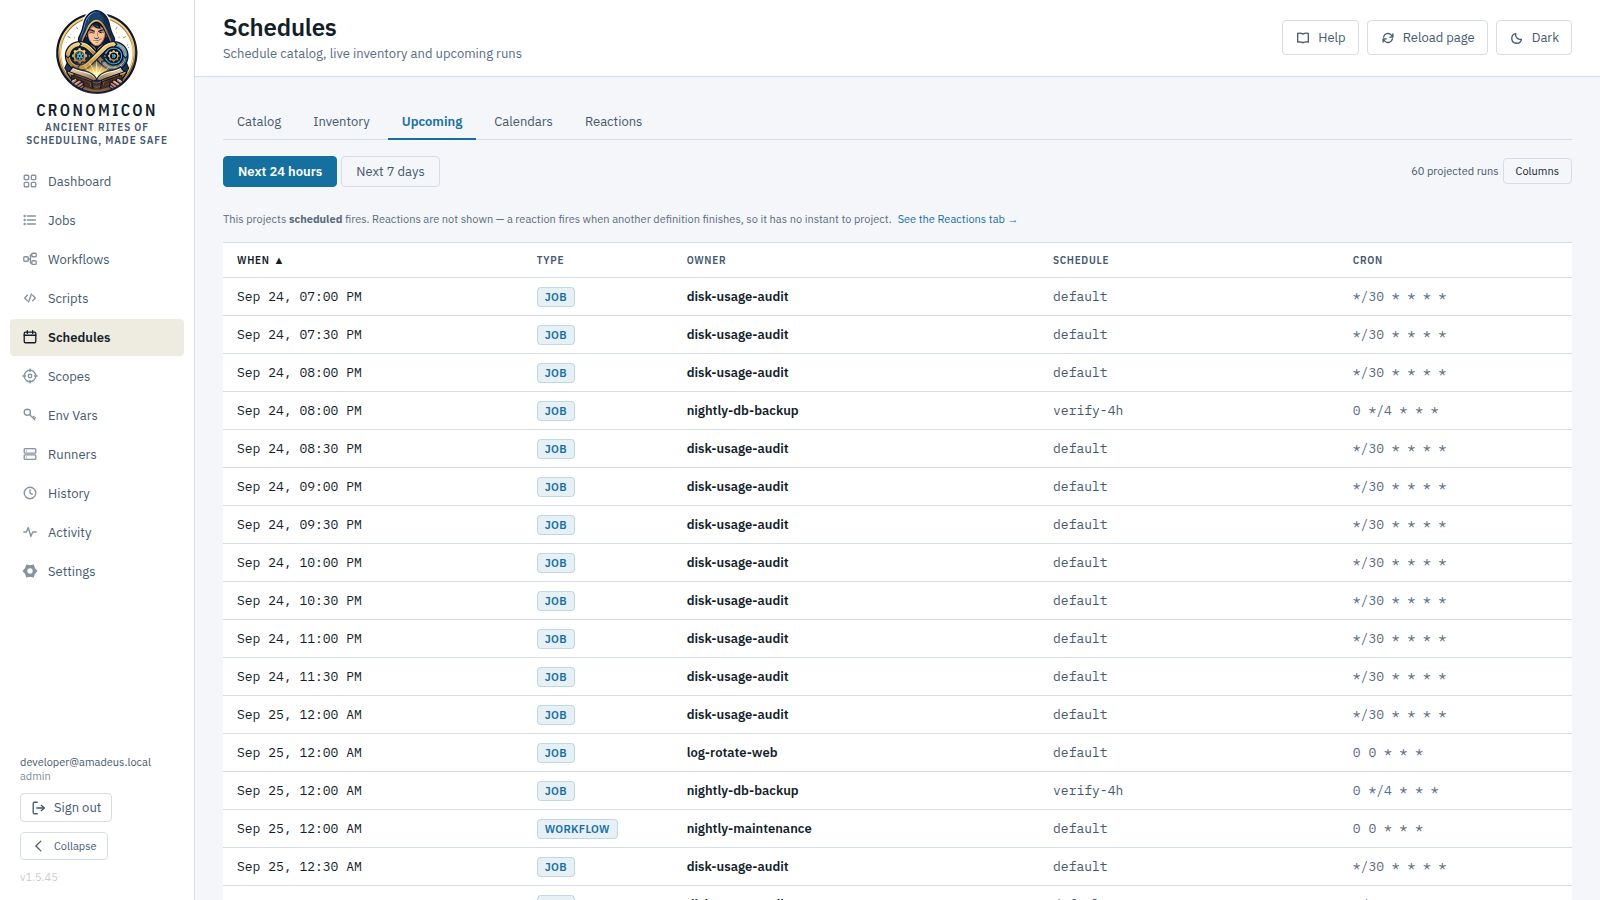The width and height of the screenshot is (1600, 900).
Task: Click the Help button
Action: point(1320,38)
